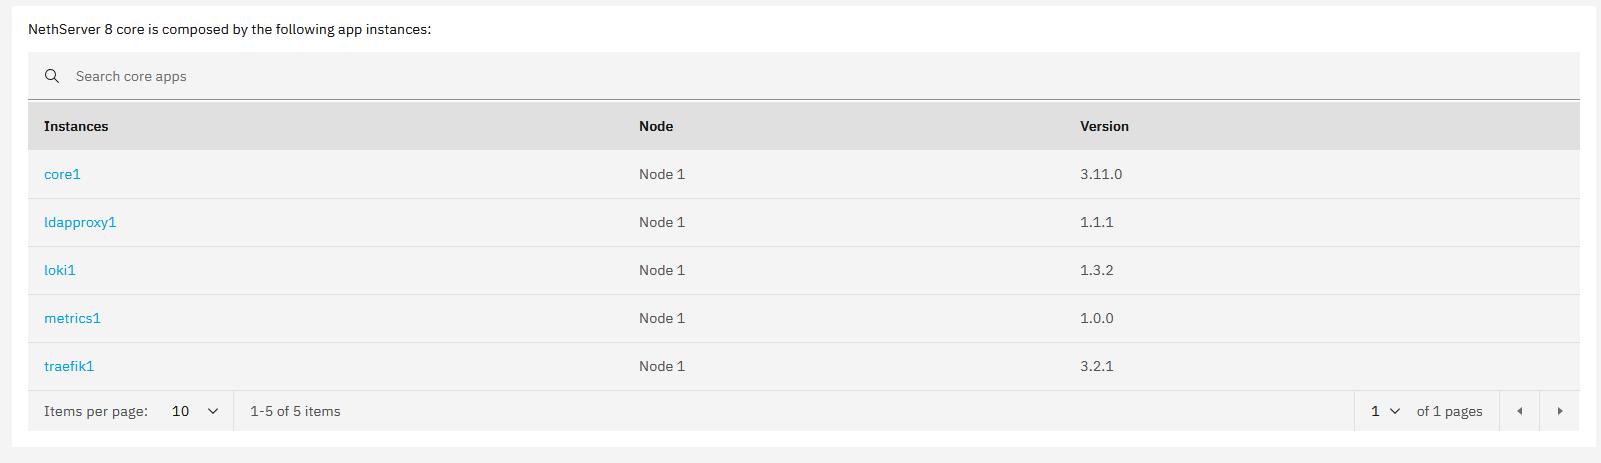This screenshot has height=463, width=1601.
Task: Open the core1 instance link
Action: [62, 174]
